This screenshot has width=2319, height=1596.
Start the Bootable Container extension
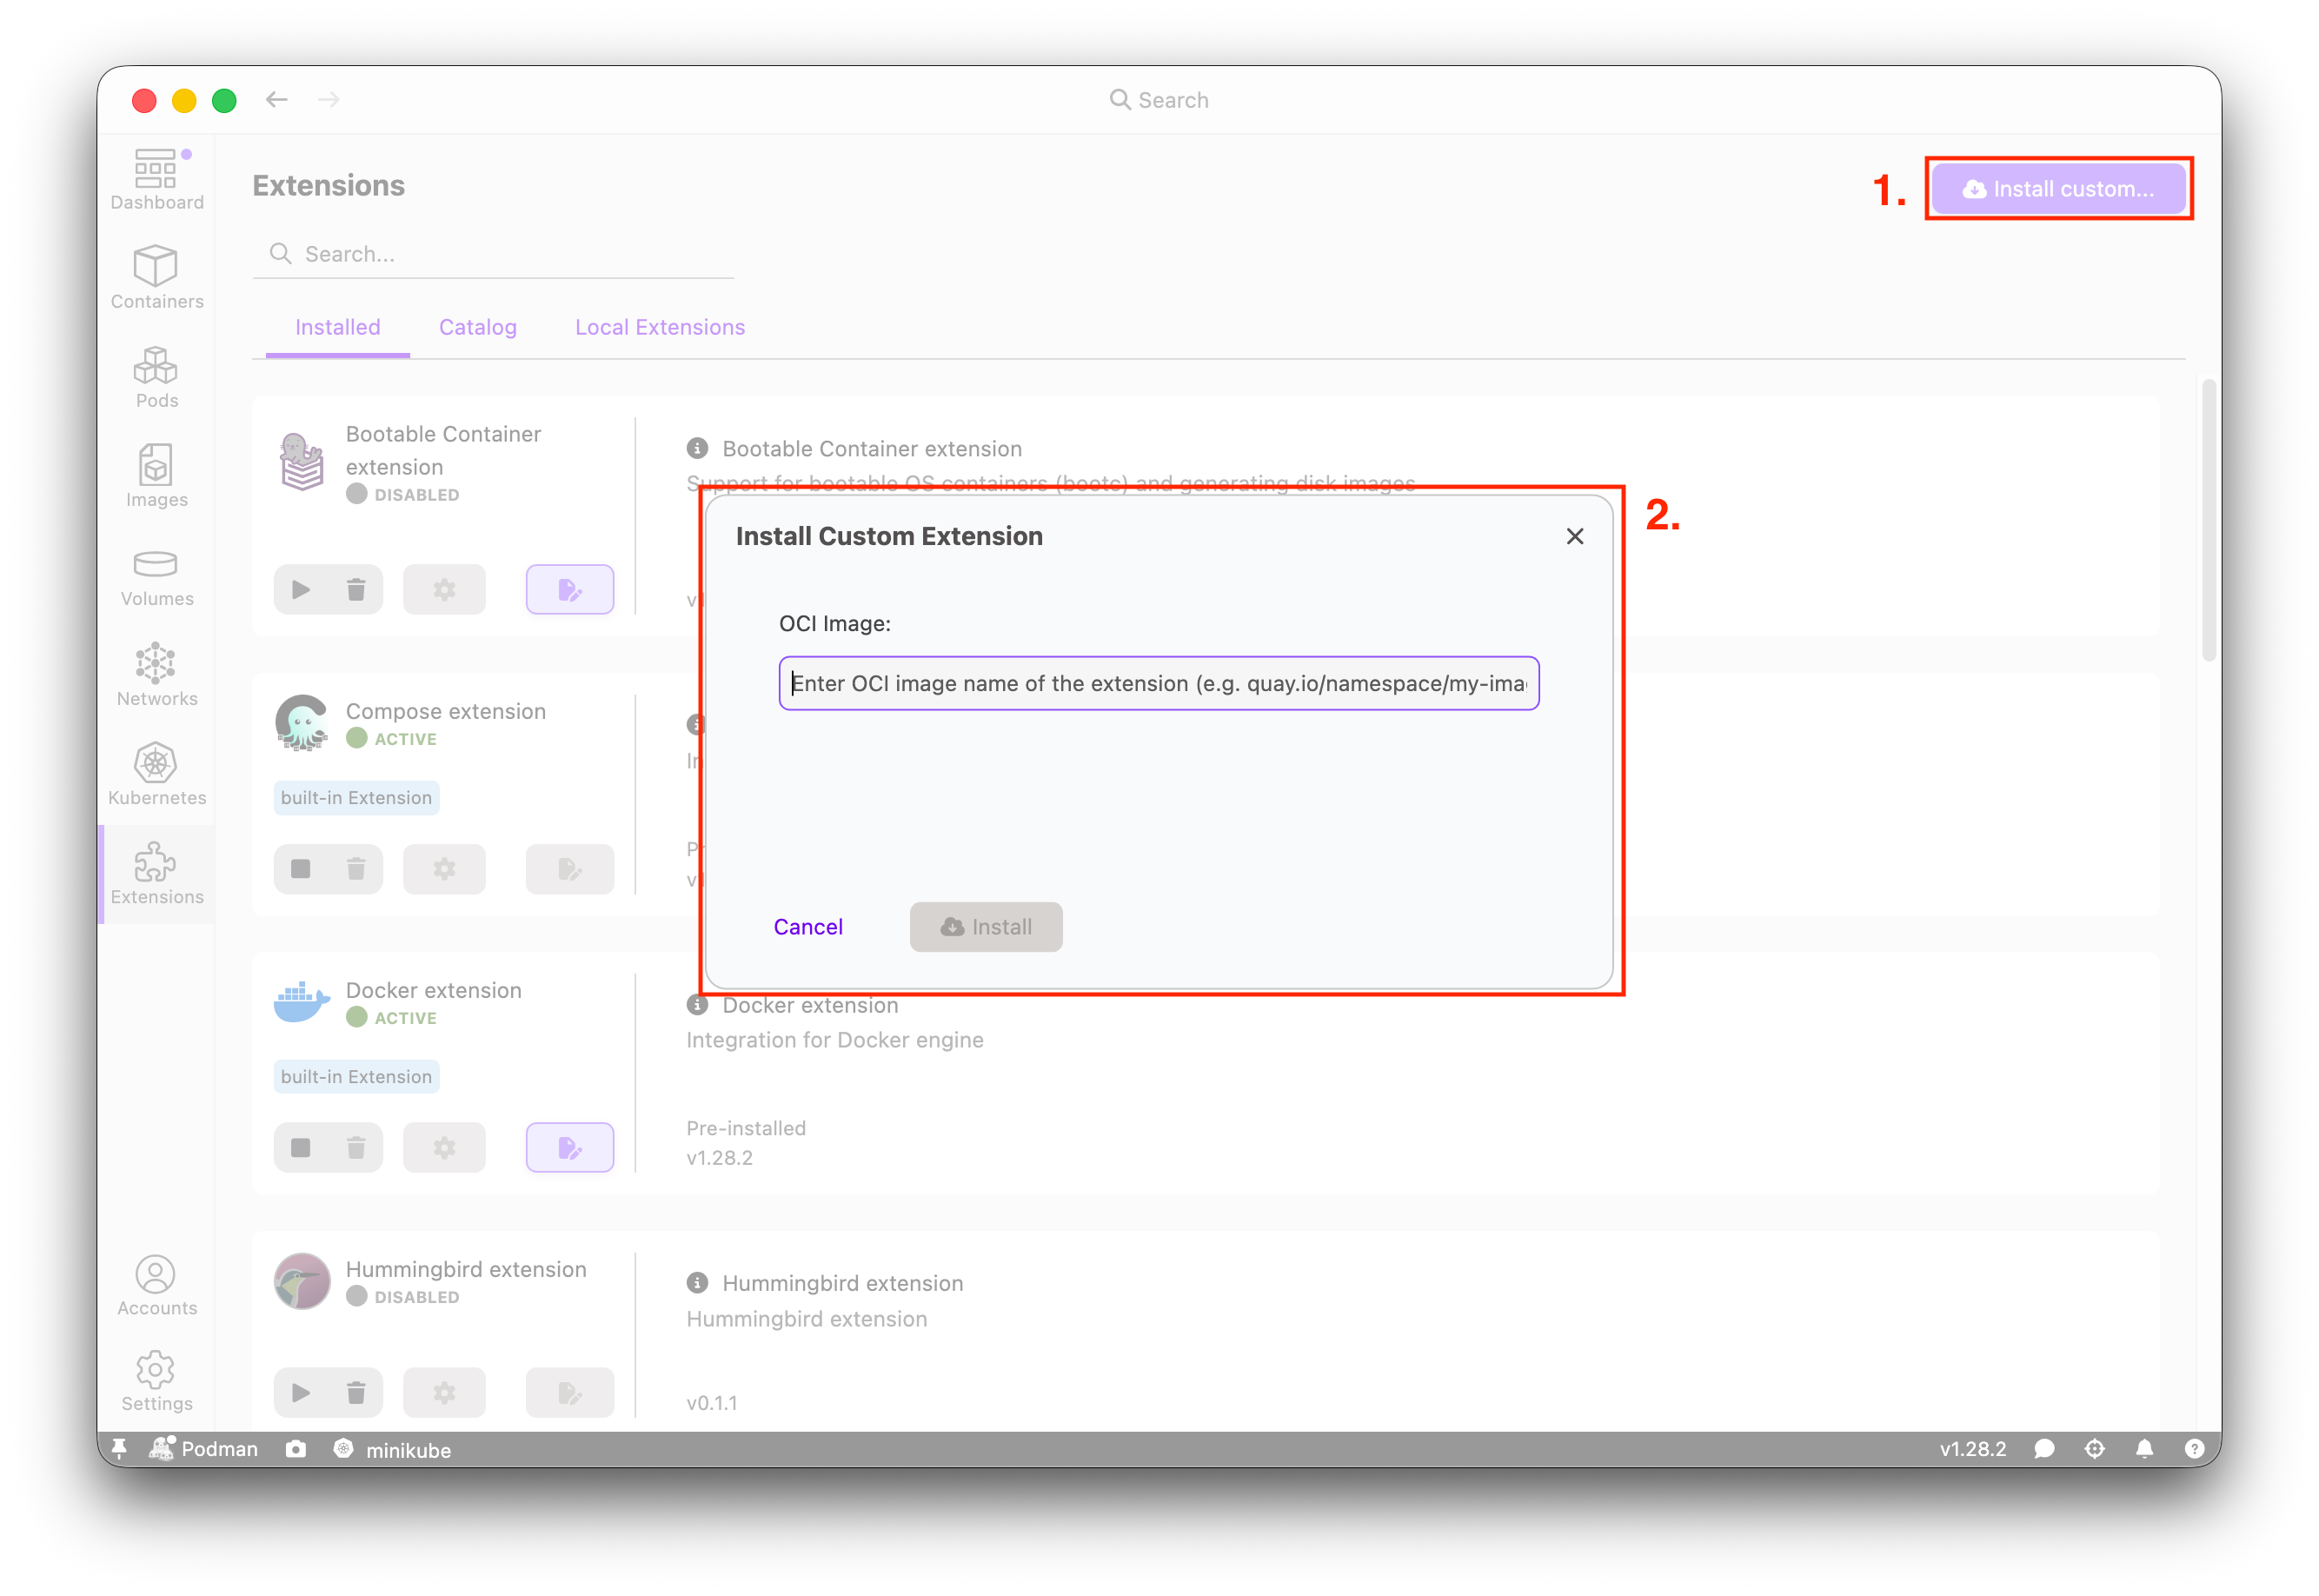click(300, 589)
